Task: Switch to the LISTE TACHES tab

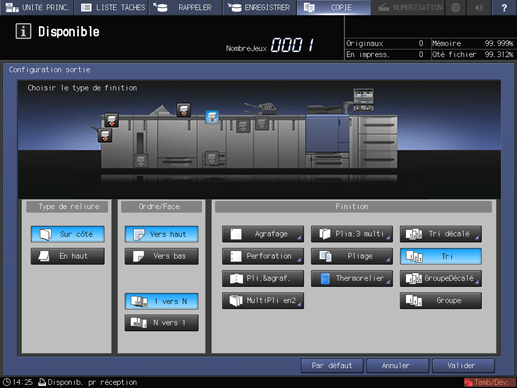Action: click(112, 7)
